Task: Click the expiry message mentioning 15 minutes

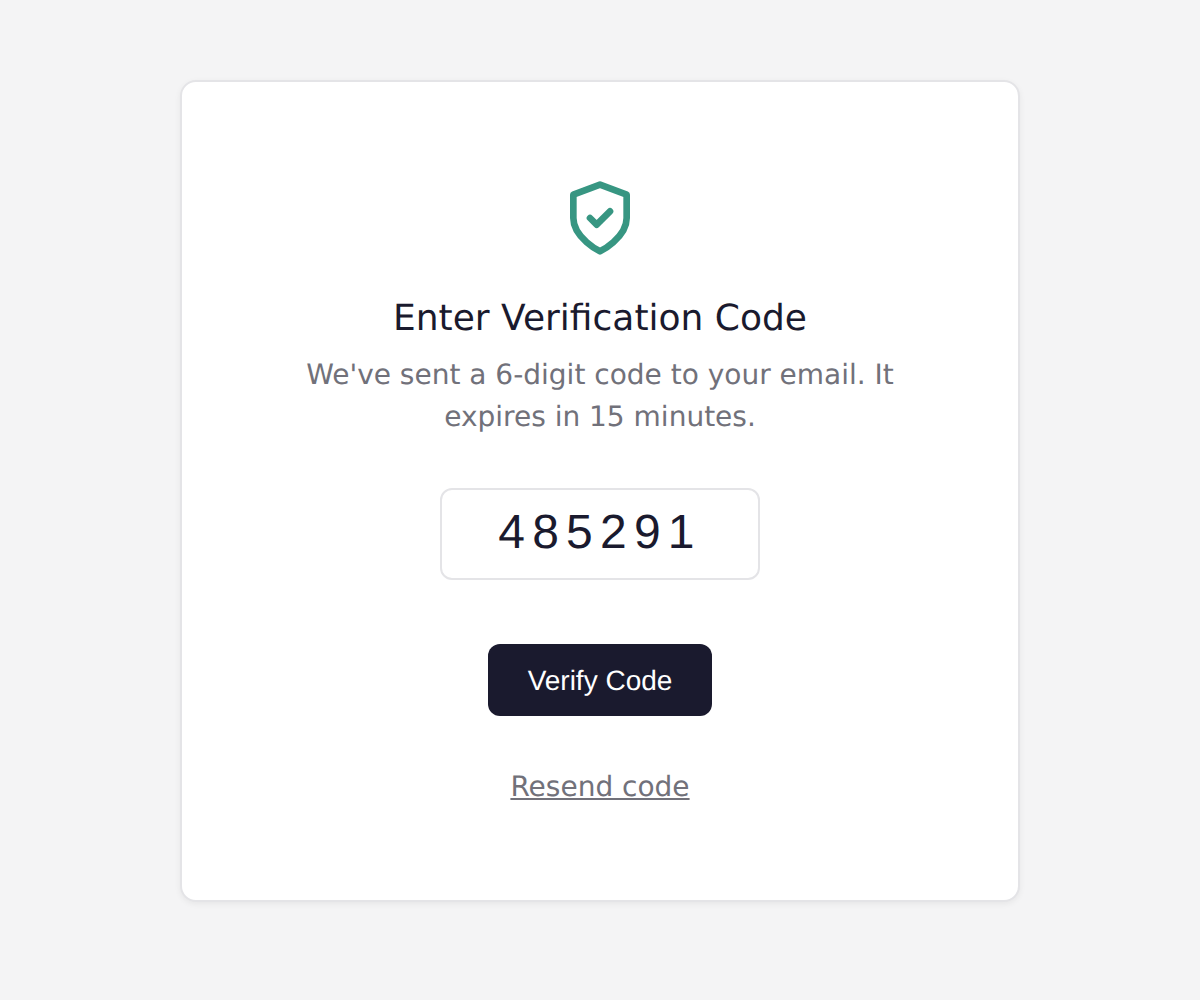Action: pyautogui.click(x=600, y=416)
